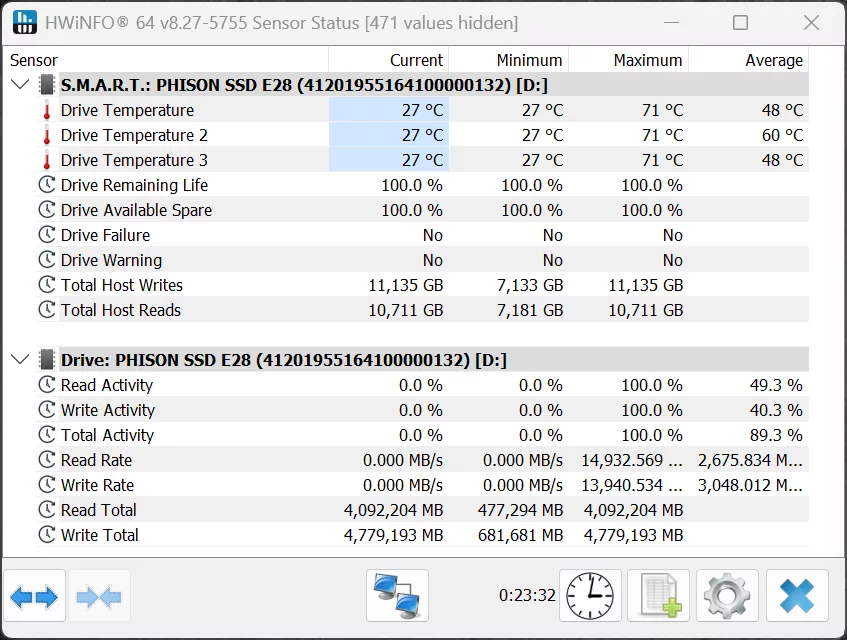Viewport: 847px width, 640px height.
Task: Select the Read Rate row label
Action: click(x=96, y=460)
